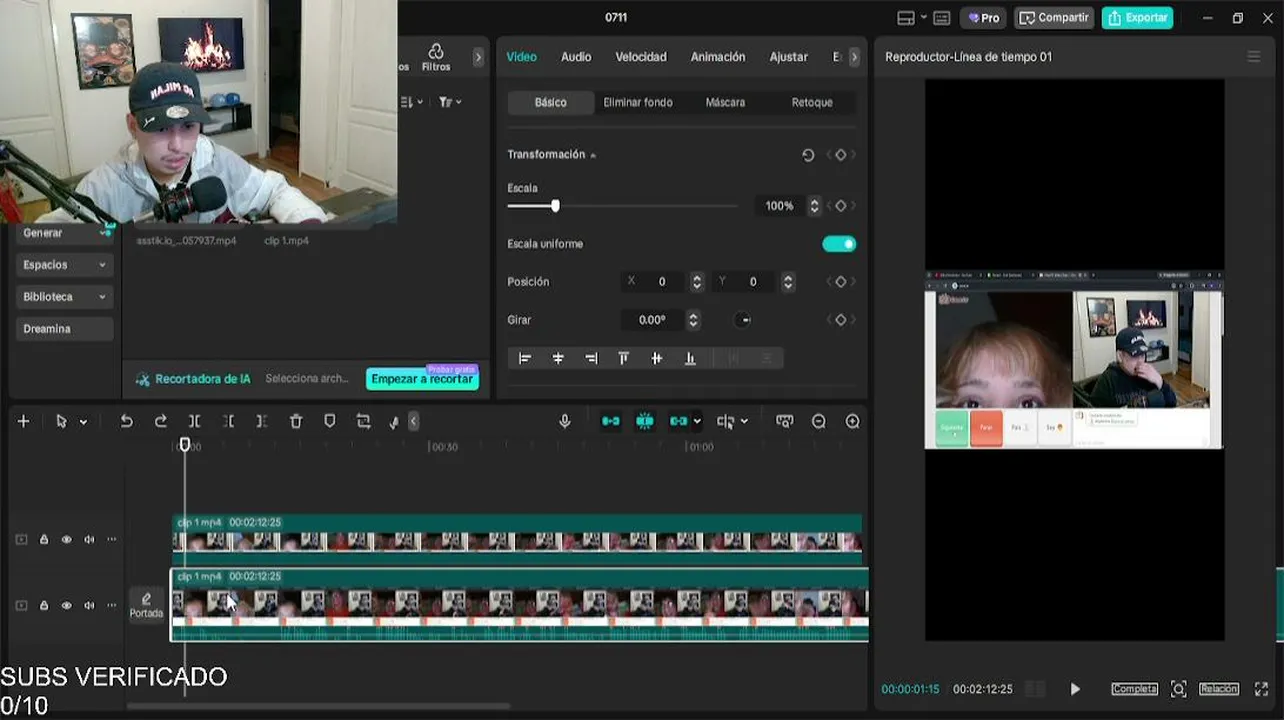Toggle Escala uniforme switch
Viewport: 1284px width, 720px height.
(x=839, y=244)
